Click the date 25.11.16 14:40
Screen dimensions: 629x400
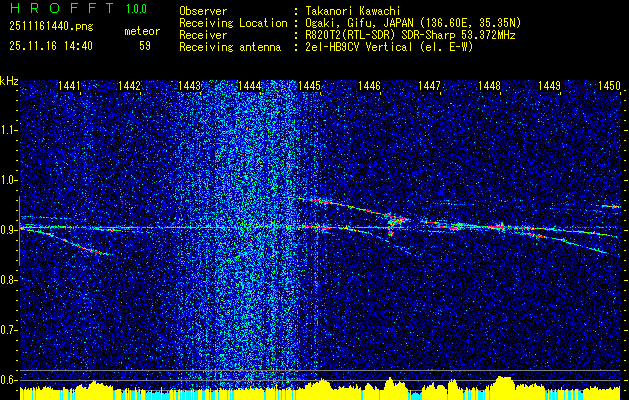point(51,46)
